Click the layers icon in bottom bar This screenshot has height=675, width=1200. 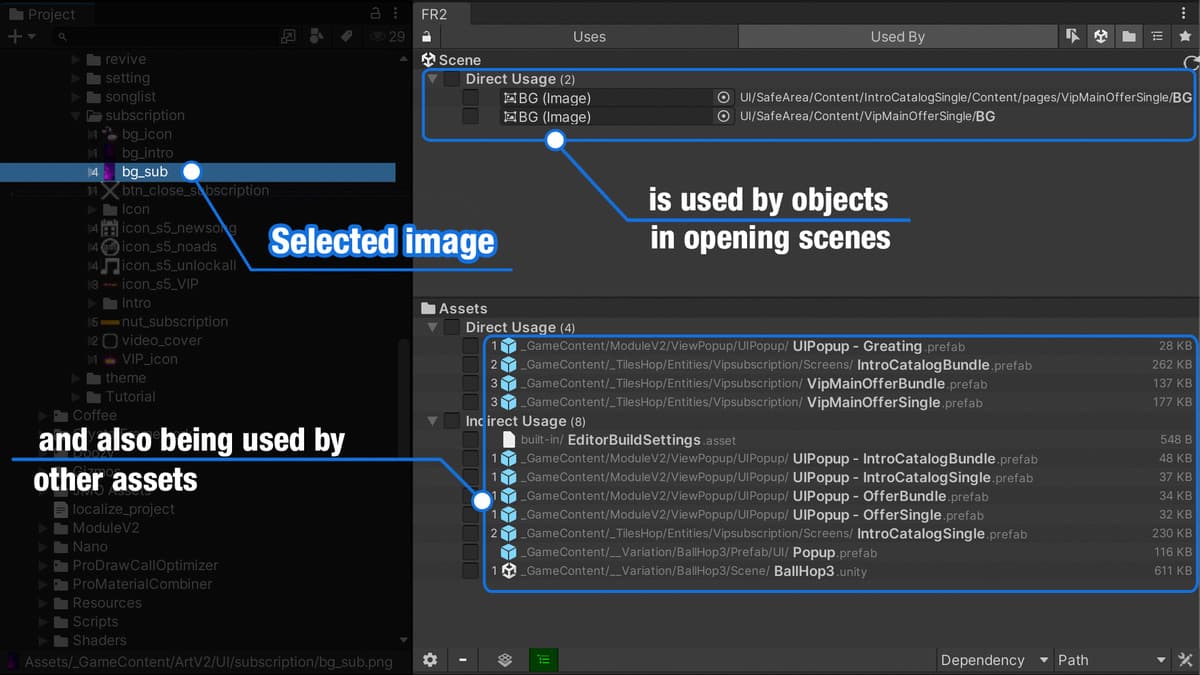(505, 660)
